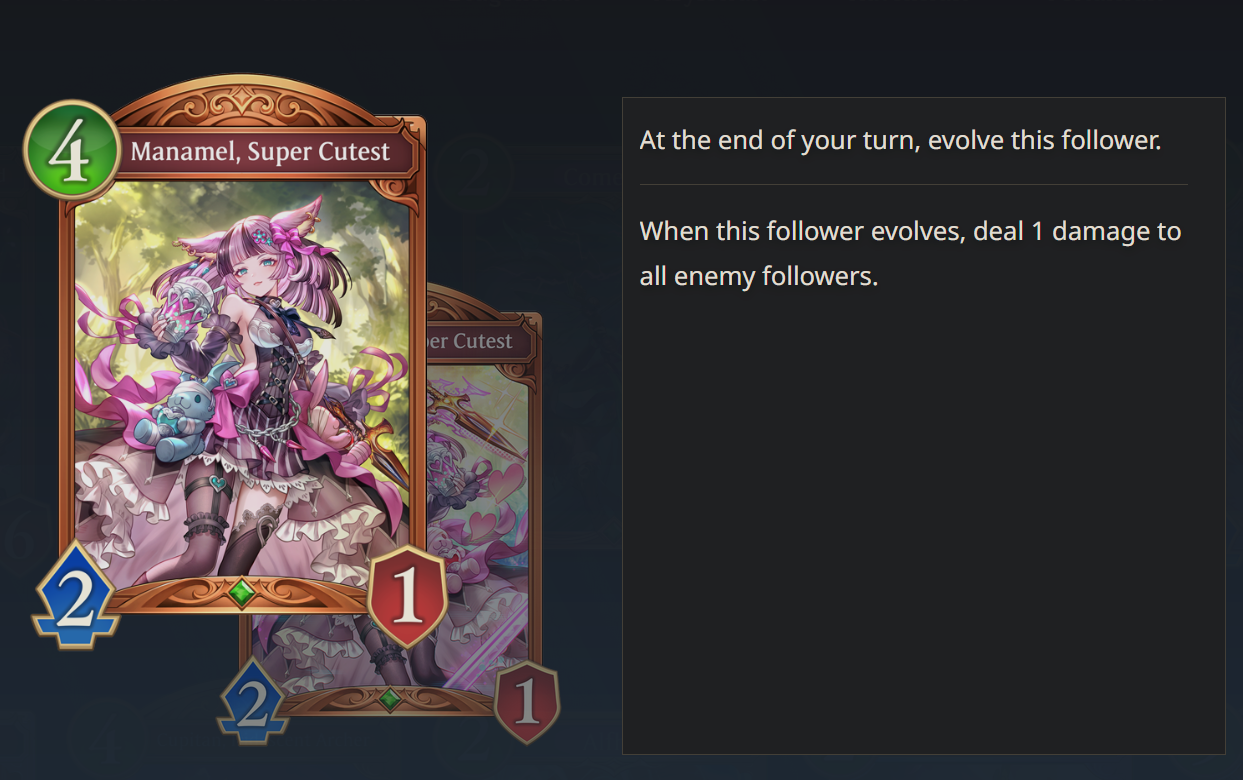Click the red defense 1 shield on front card
1243x780 pixels.
(x=407, y=597)
